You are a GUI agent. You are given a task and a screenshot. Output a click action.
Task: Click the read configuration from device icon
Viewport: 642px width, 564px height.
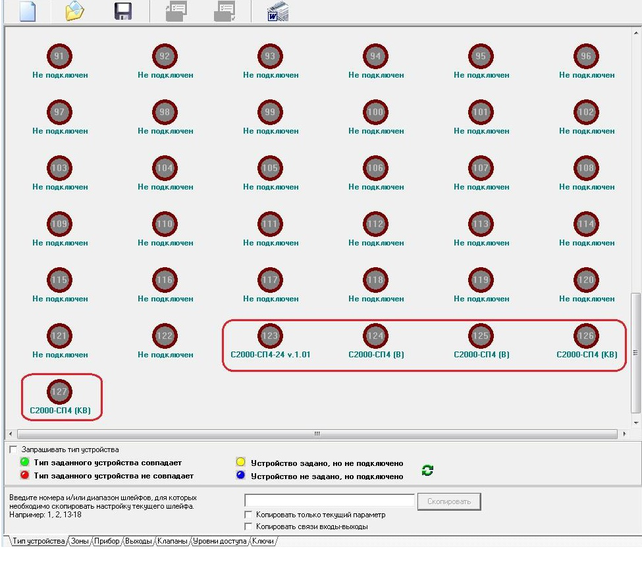pyautogui.click(x=176, y=11)
